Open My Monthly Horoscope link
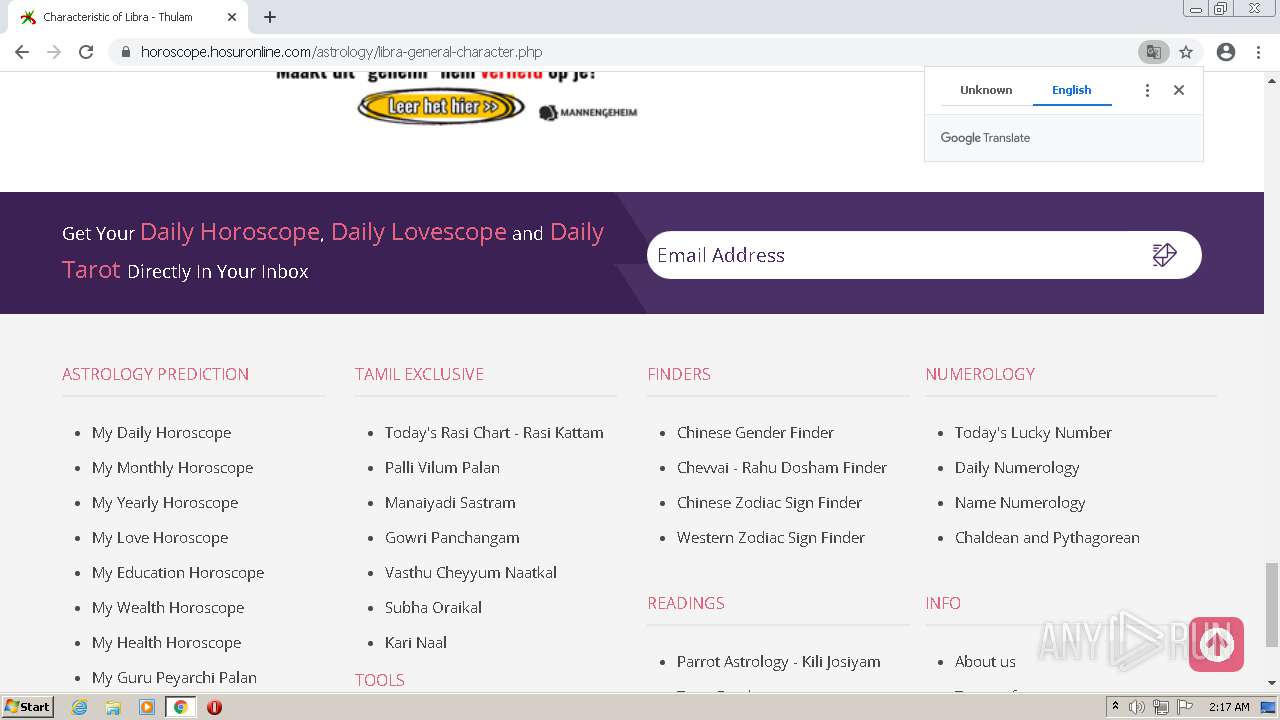Screen dimensions: 1280x720 click(172, 468)
